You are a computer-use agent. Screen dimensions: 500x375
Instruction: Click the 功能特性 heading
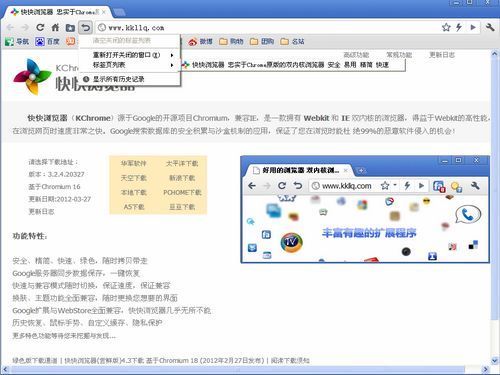pyautogui.click(x=29, y=236)
